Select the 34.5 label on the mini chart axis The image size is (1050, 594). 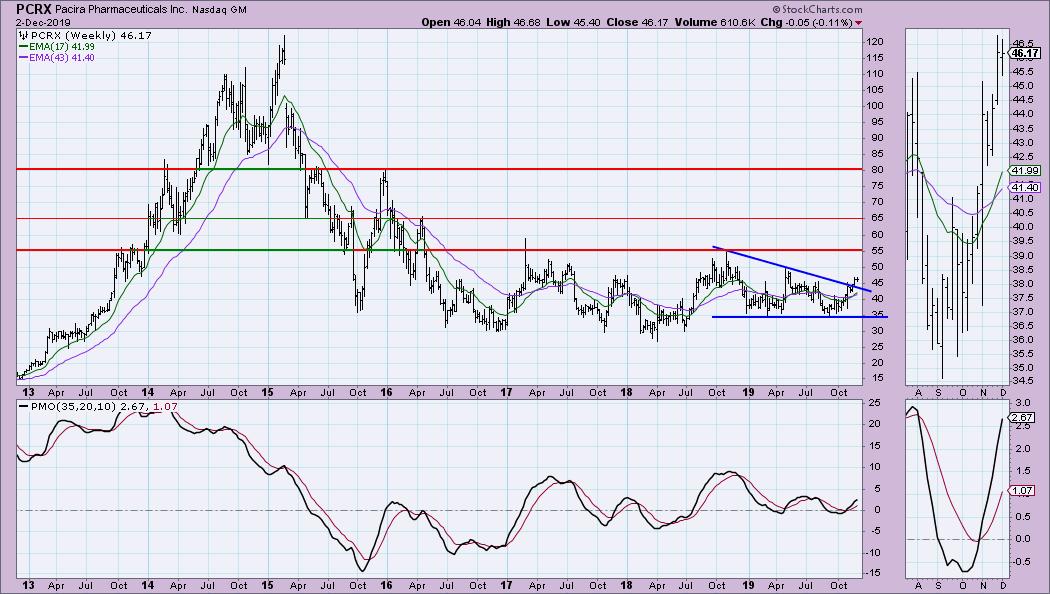pos(1022,381)
